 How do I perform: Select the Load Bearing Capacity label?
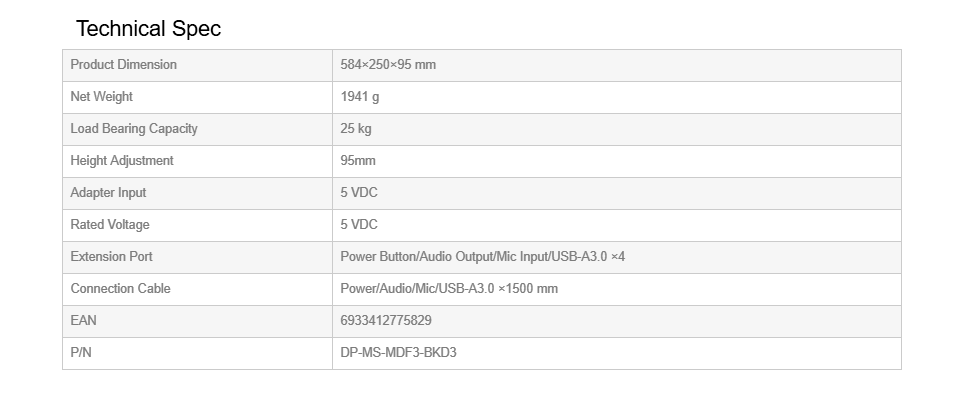tap(134, 129)
